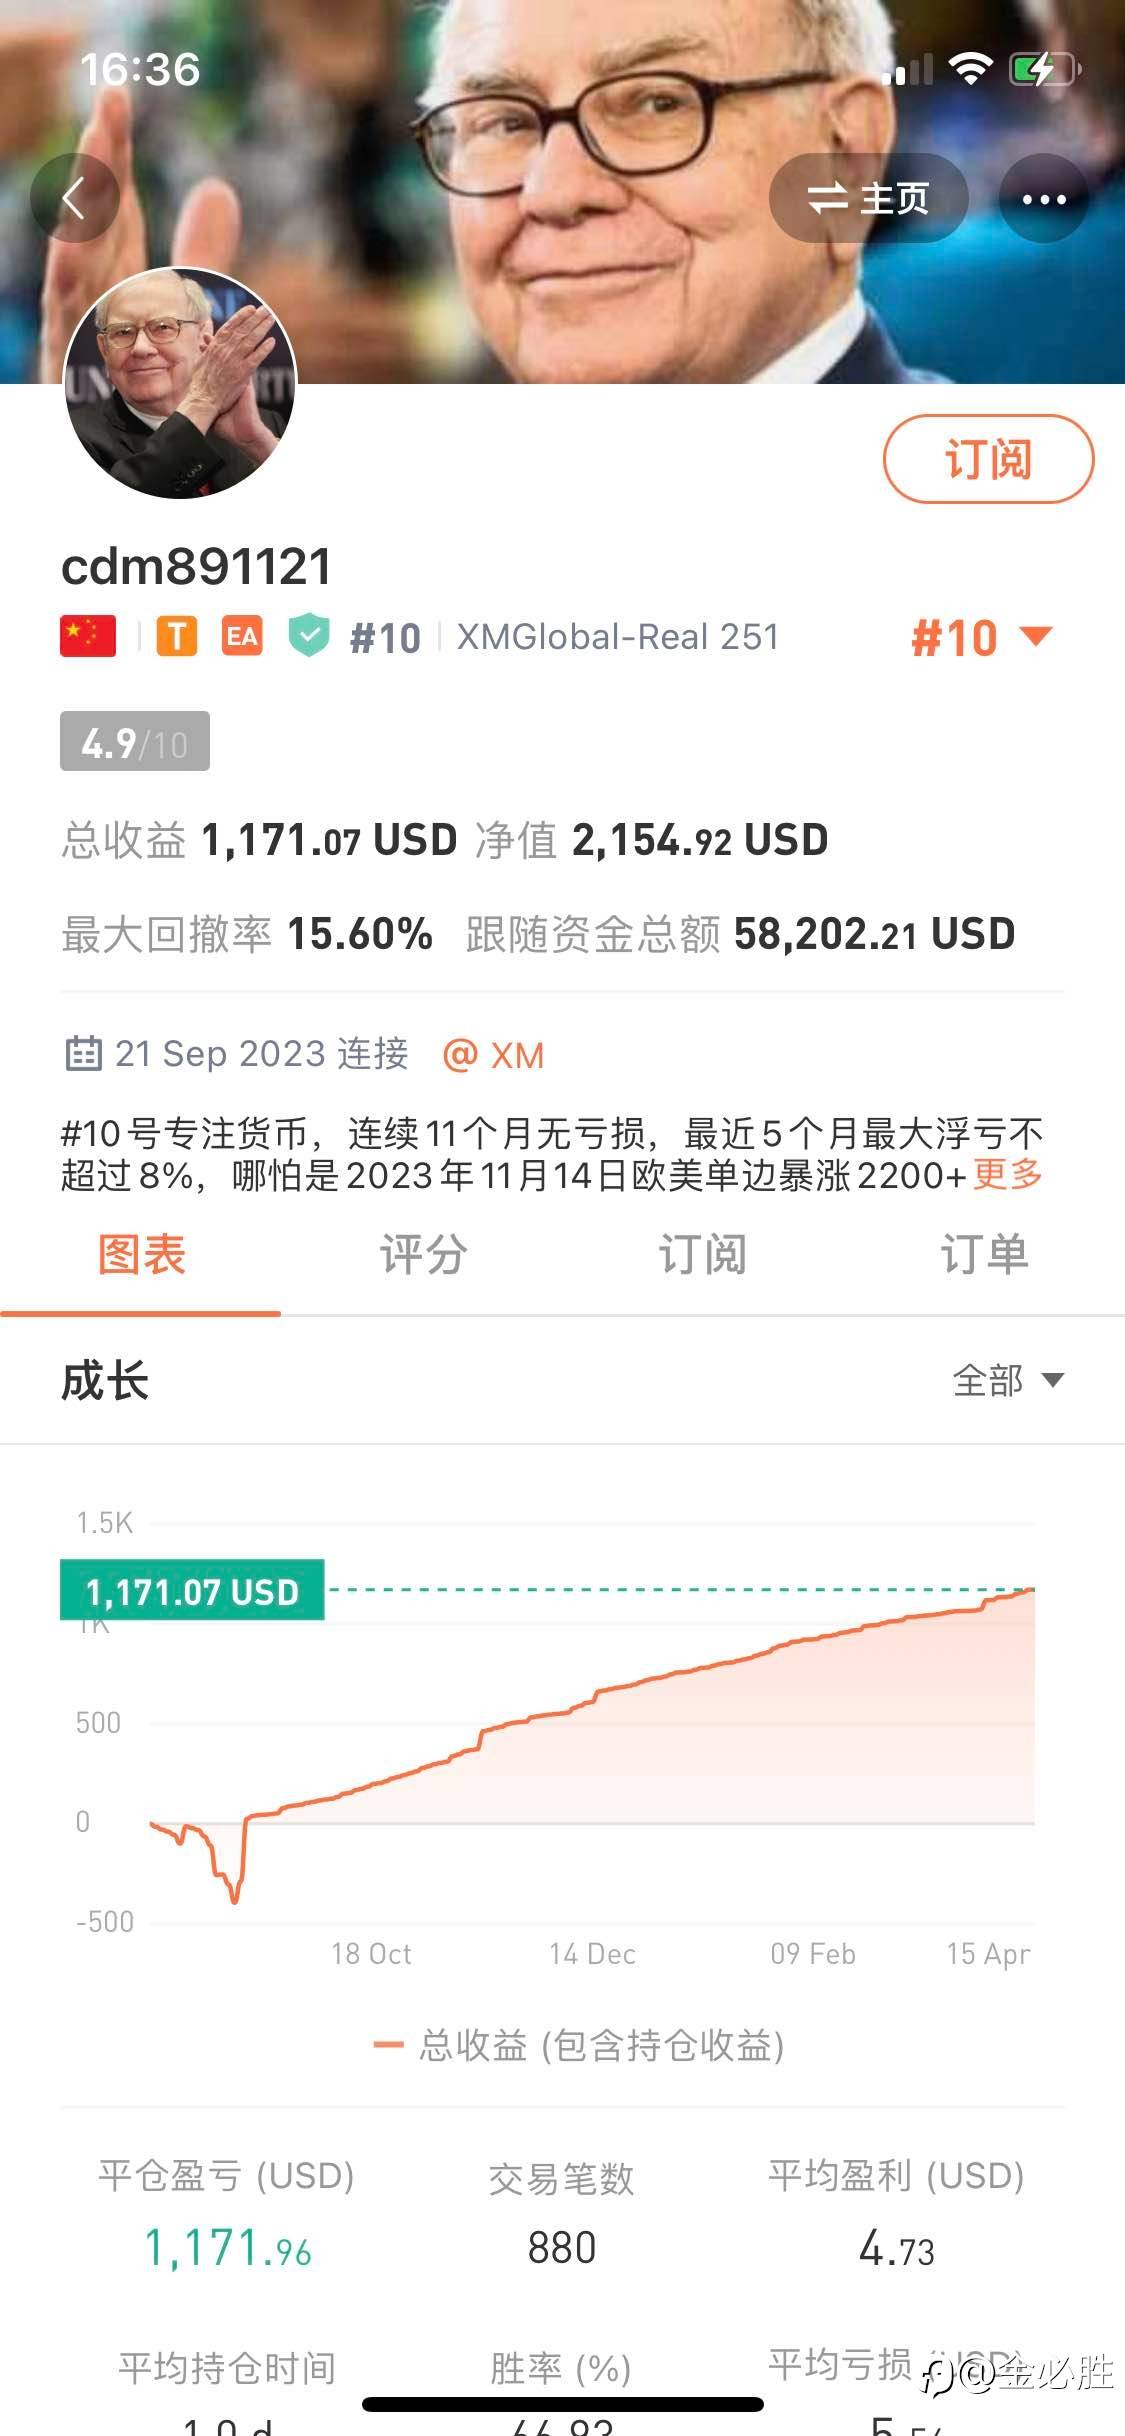Screen dimensions: 1125x2436
Task: Open the profile avatar photo
Action: click(x=180, y=383)
